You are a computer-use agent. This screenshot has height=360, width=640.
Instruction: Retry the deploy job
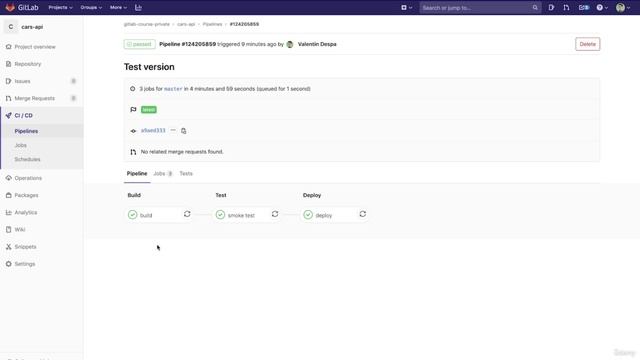click(362, 214)
